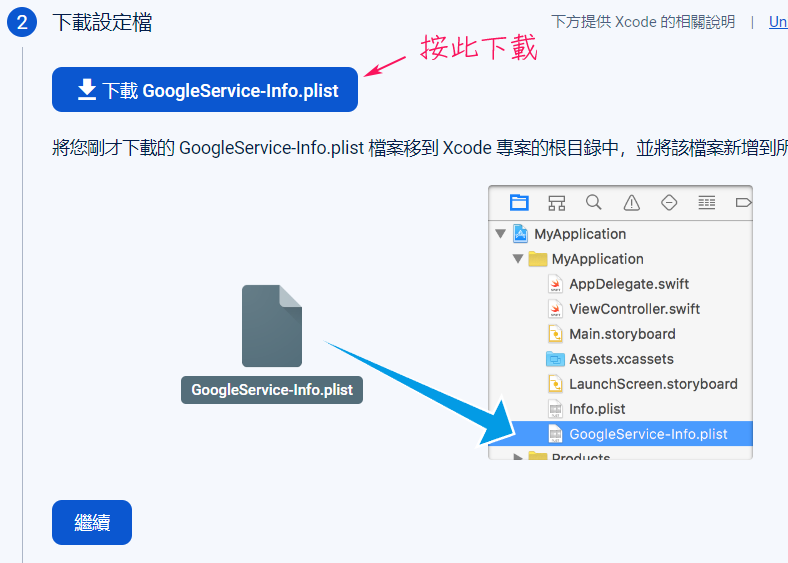Open the issue navigator warning triangle icon
The image size is (788, 563).
(632, 203)
